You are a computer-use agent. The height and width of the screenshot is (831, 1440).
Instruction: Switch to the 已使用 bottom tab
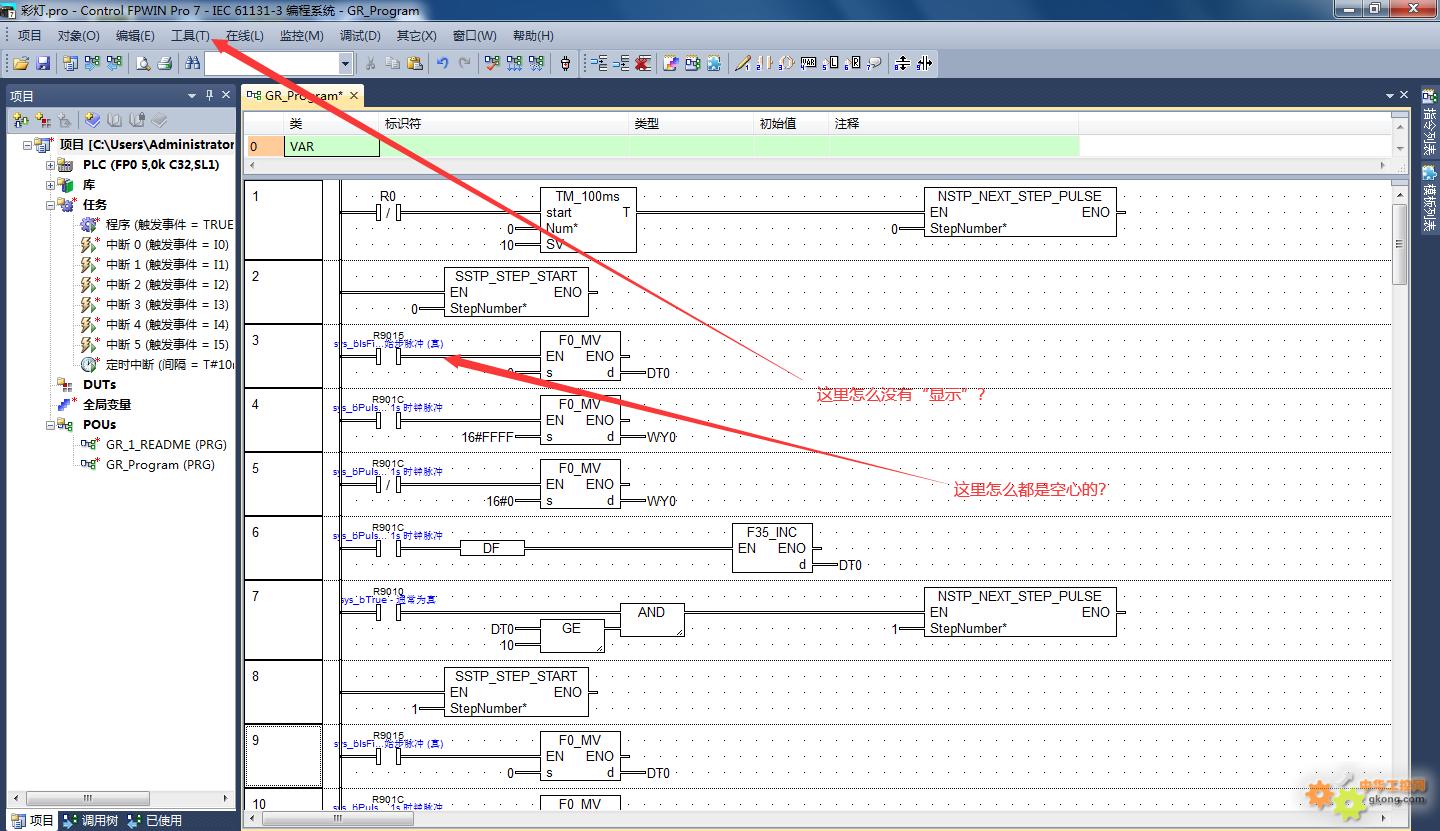[155, 820]
